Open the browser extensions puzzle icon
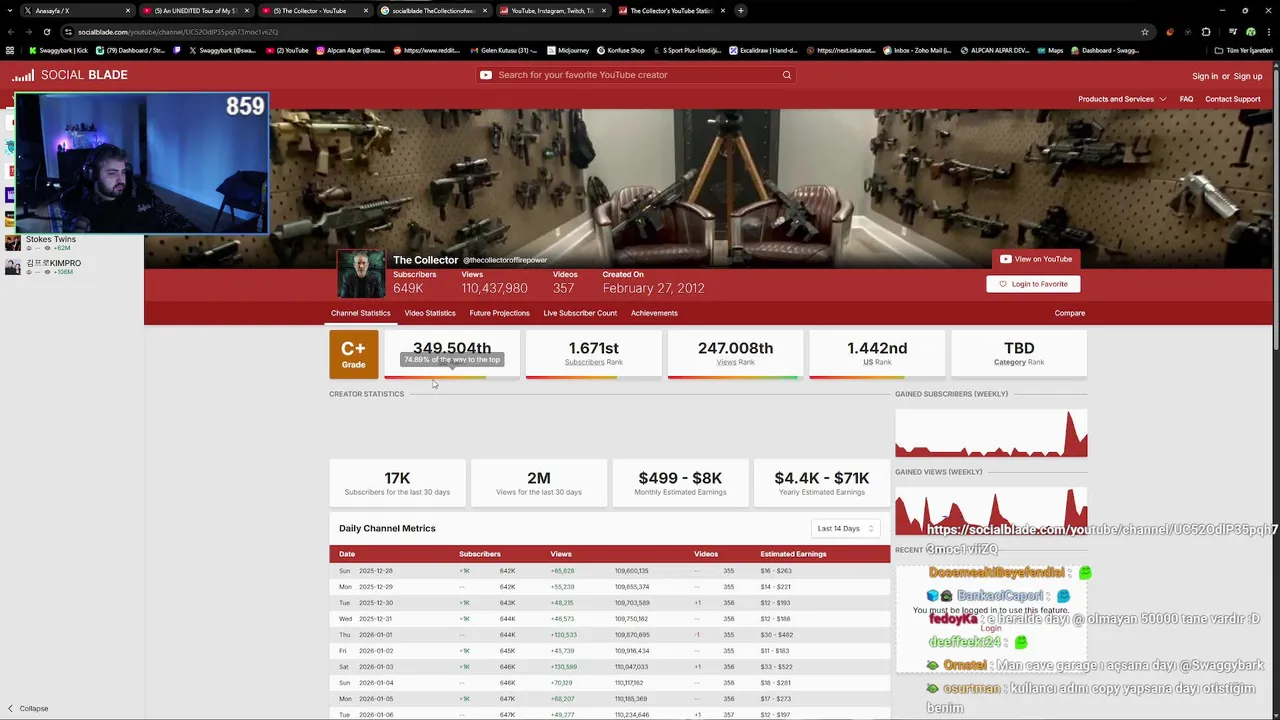 point(1206,32)
